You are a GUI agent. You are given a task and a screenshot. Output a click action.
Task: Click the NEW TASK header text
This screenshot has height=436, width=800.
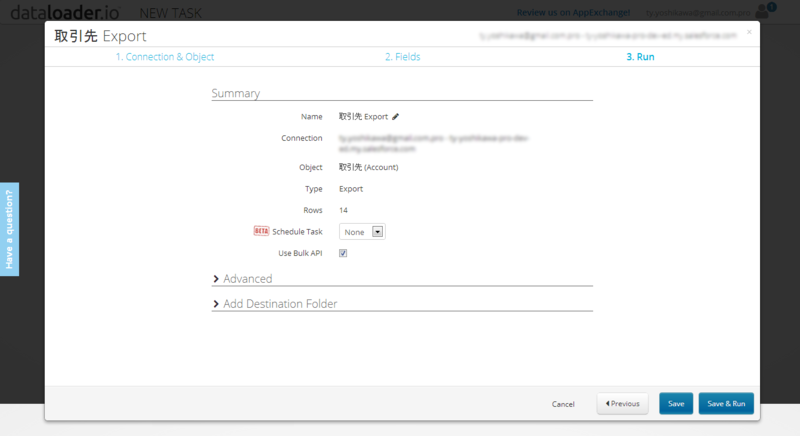click(170, 13)
